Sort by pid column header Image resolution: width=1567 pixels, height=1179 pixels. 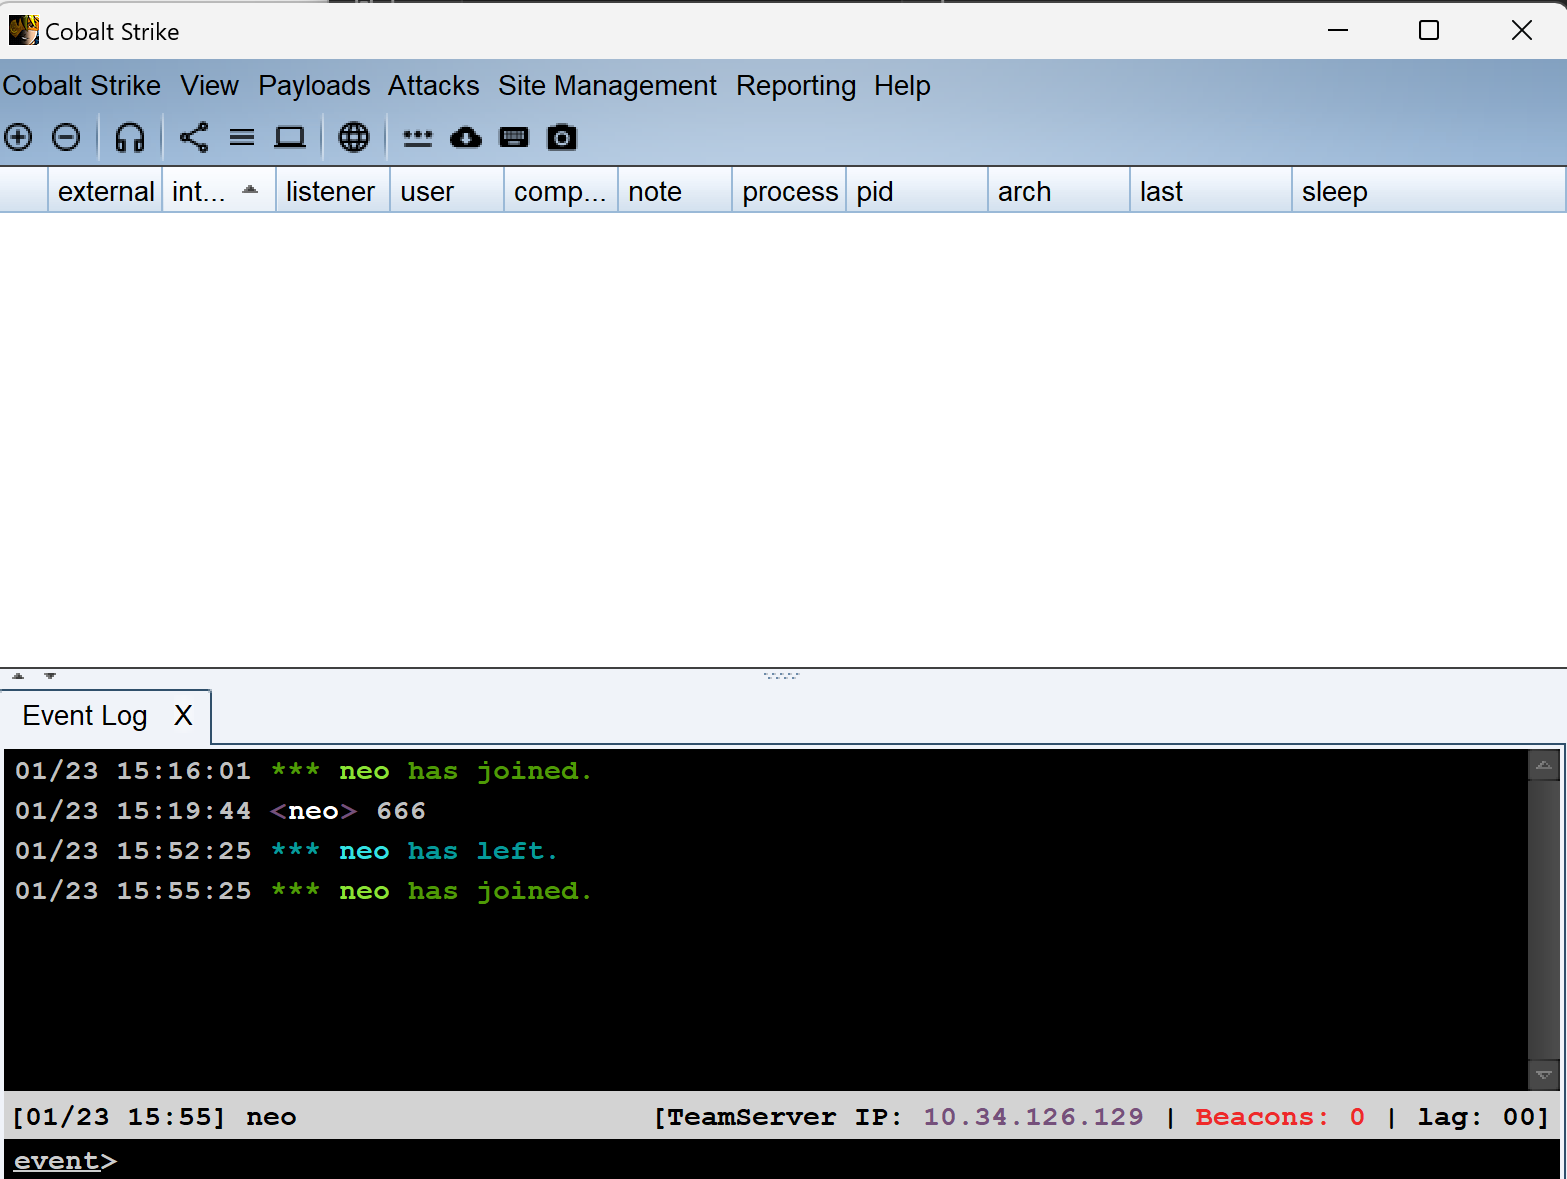pyautogui.click(x=917, y=191)
